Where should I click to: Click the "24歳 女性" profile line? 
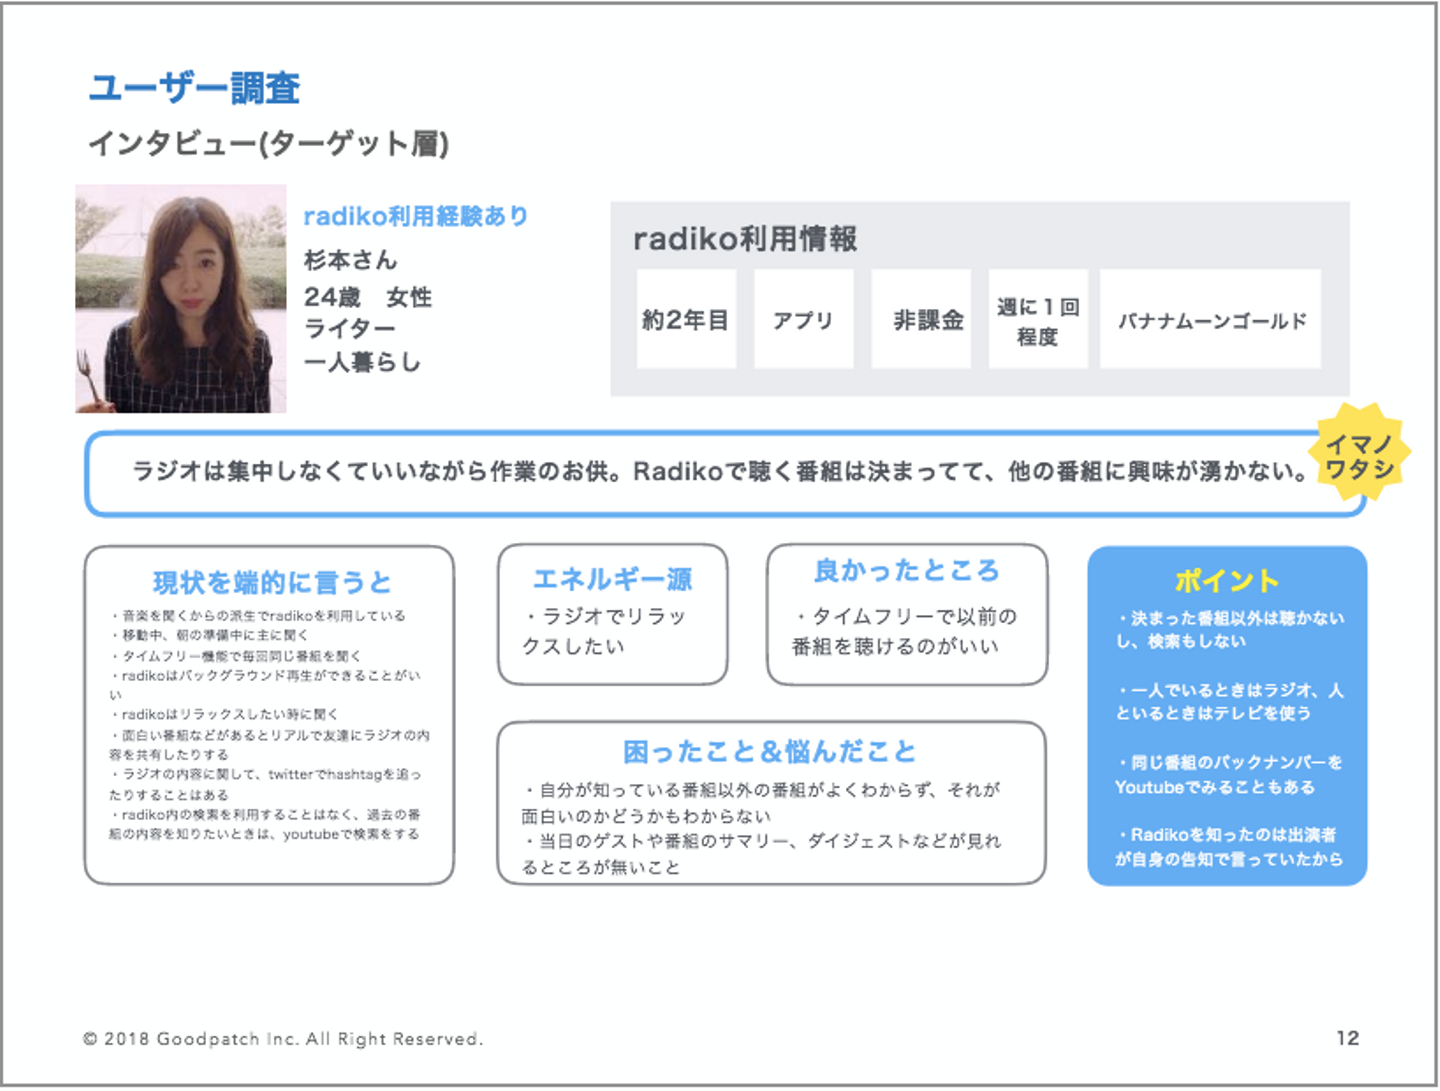(368, 297)
